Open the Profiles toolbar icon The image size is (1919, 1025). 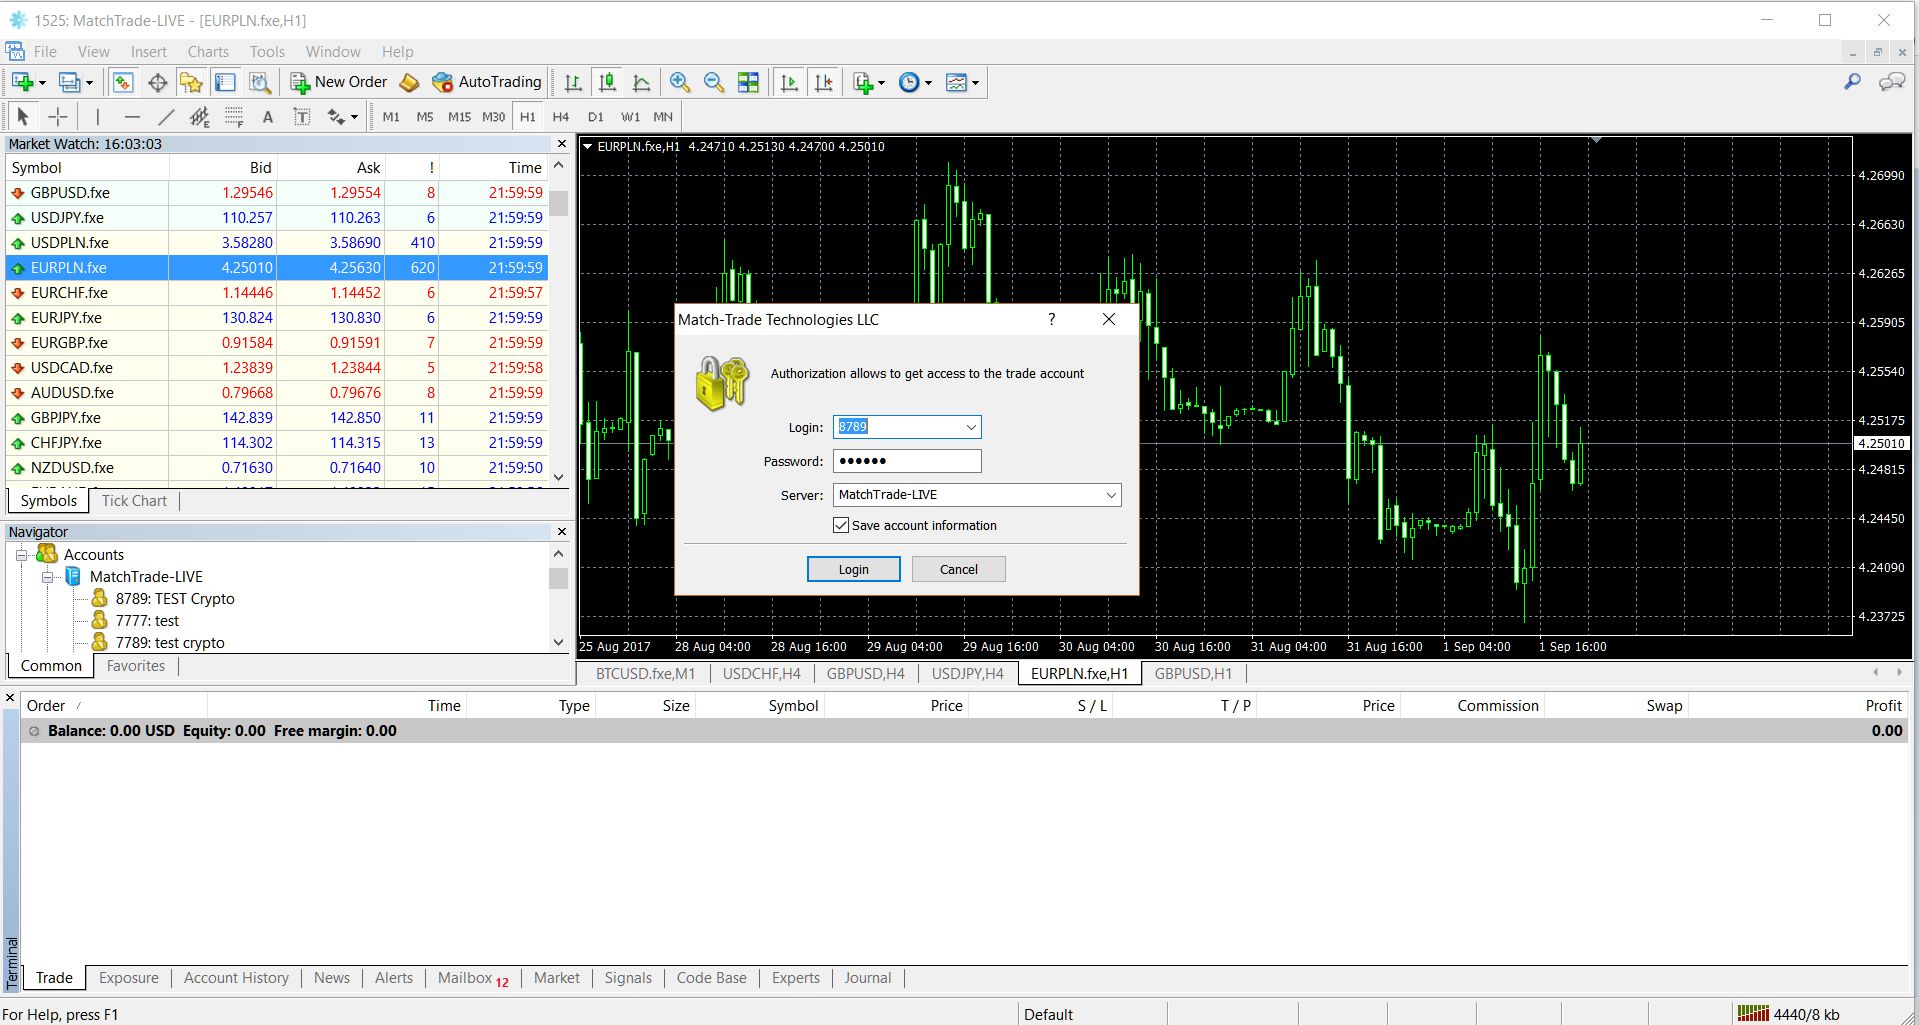click(69, 82)
